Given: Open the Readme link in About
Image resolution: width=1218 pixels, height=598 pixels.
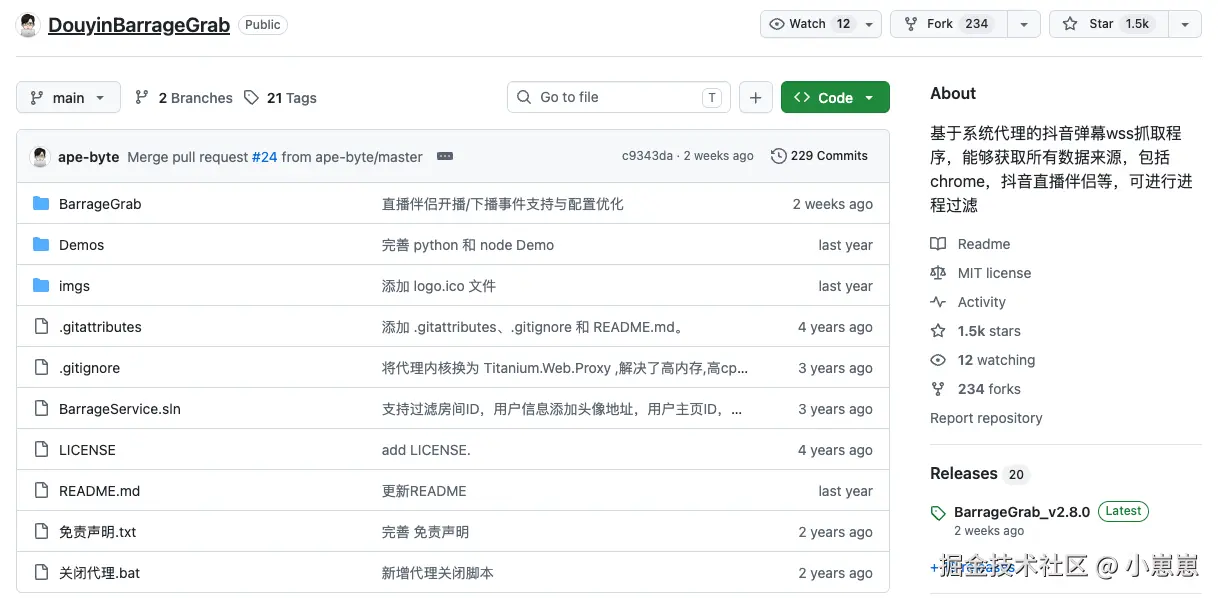Looking at the screenshot, I should tap(970, 243).
